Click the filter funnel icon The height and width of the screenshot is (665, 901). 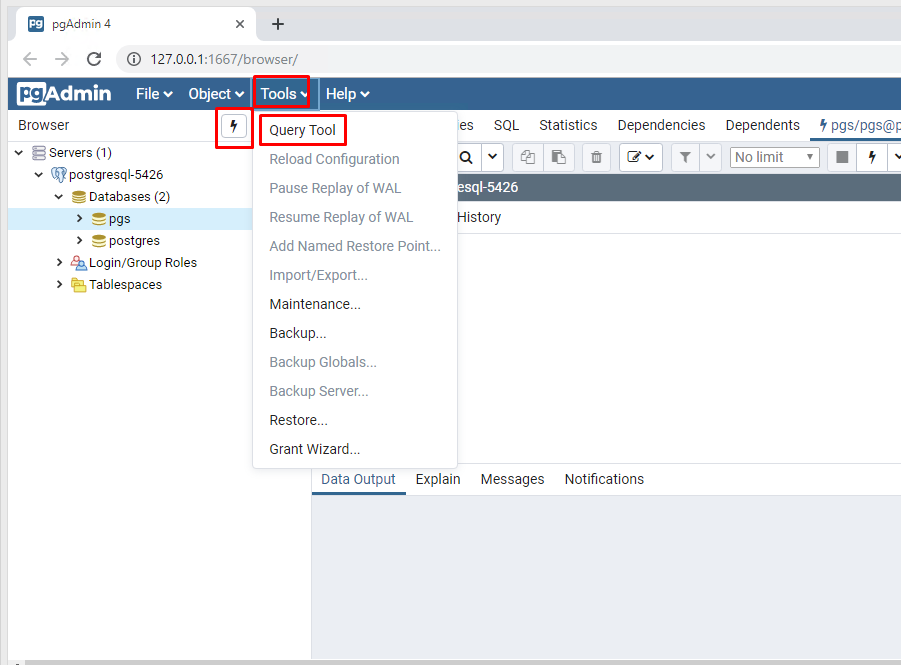point(685,157)
